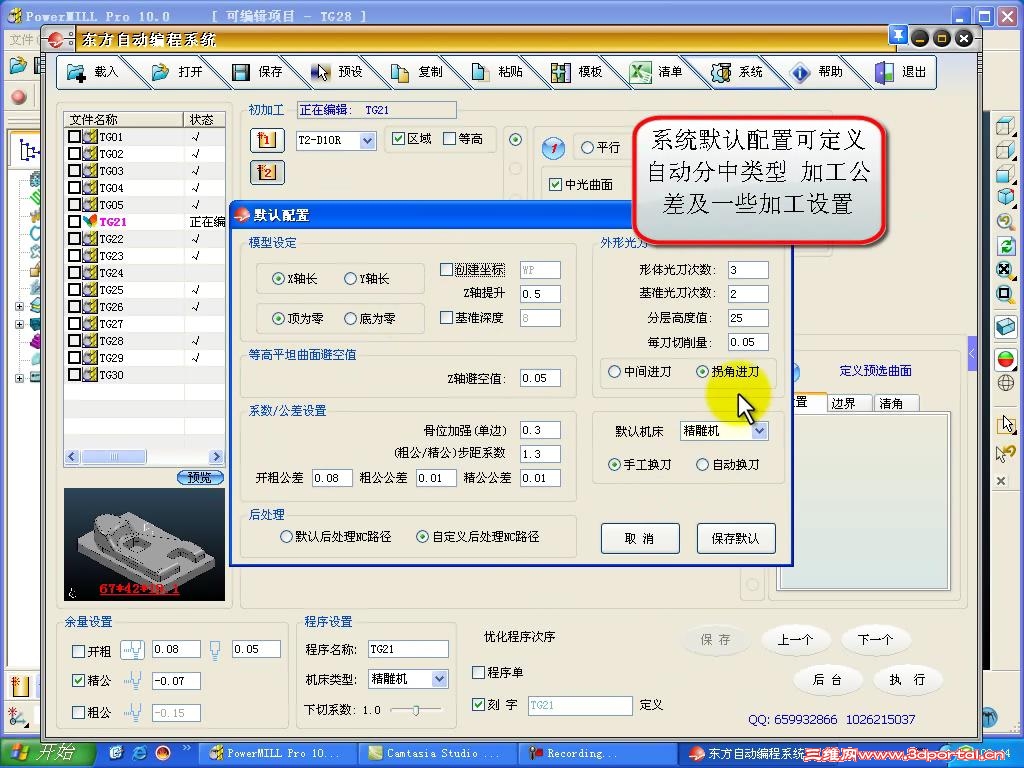This screenshot has height=768, width=1024.
Task: Click the Internet Explorer quick launch icon
Action: [x=140, y=753]
